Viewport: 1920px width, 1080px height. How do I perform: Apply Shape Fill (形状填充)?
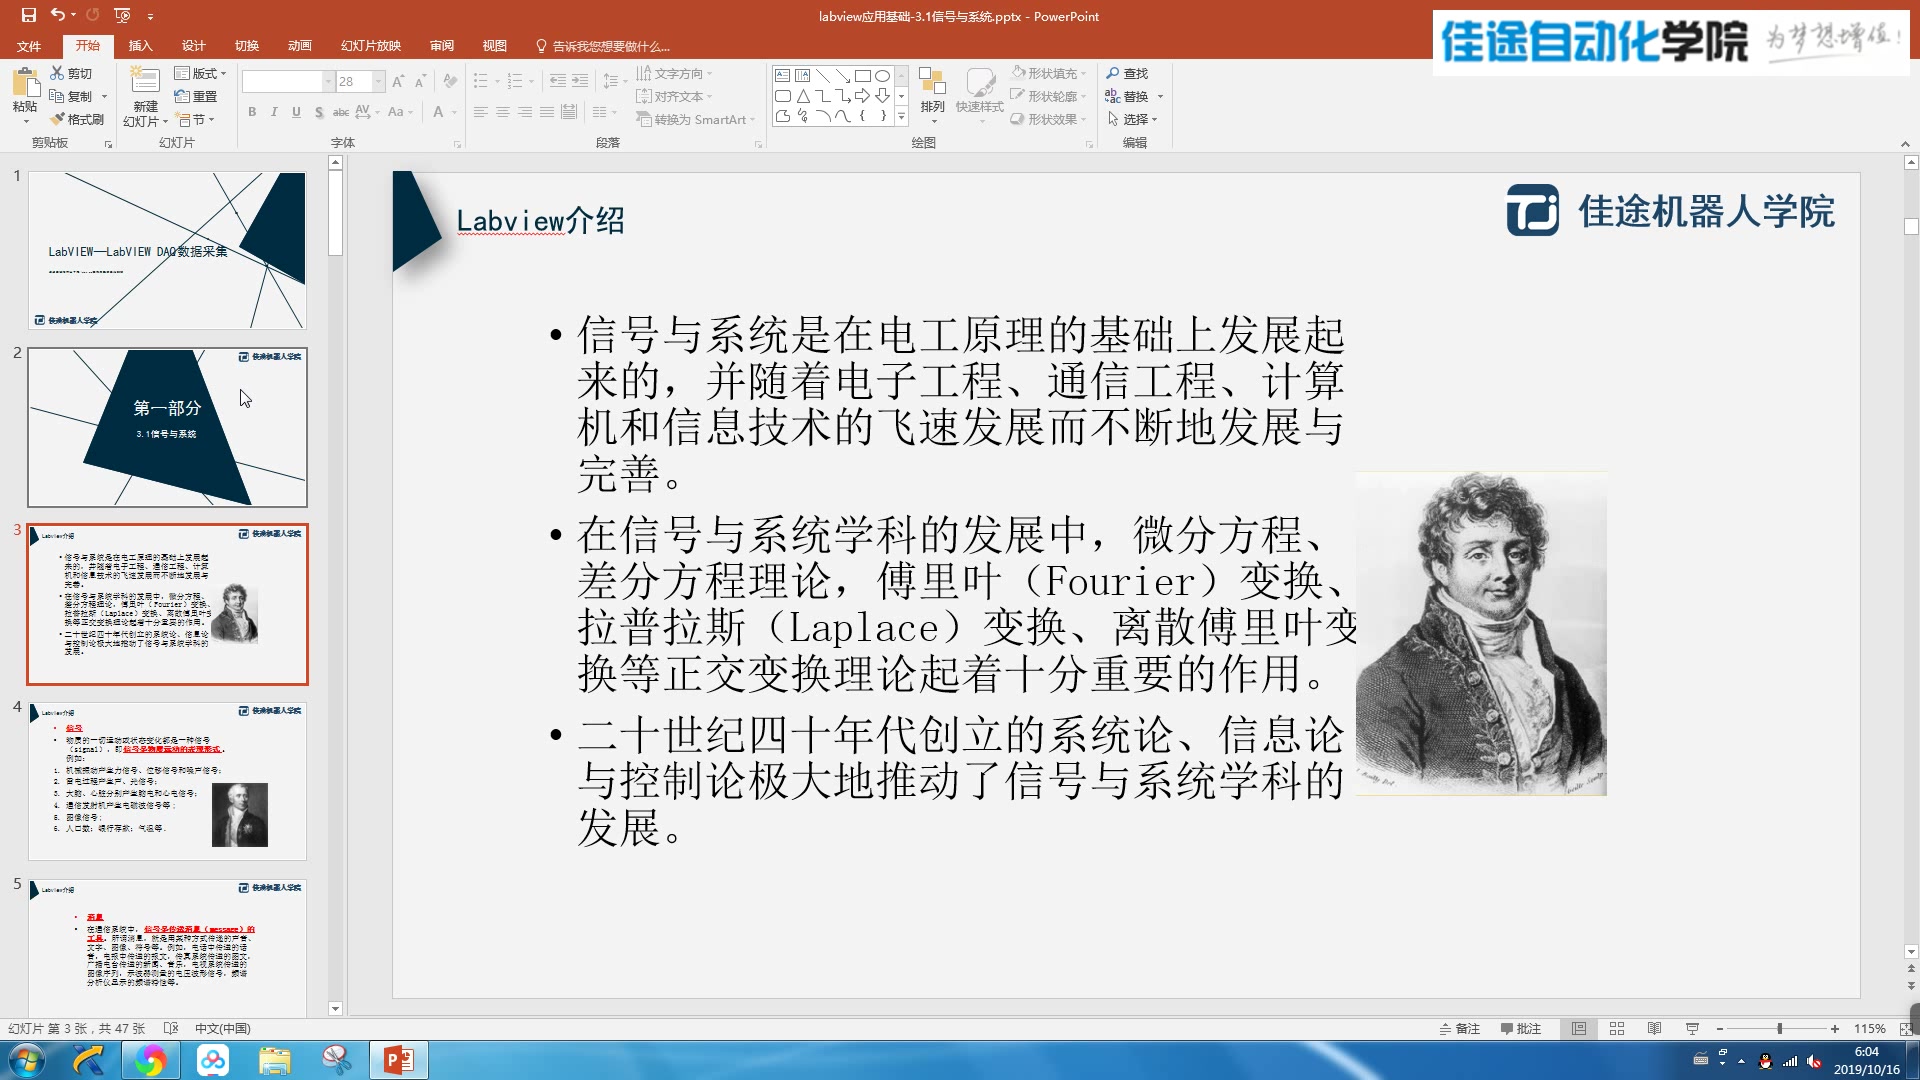pyautogui.click(x=1046, y=73)
